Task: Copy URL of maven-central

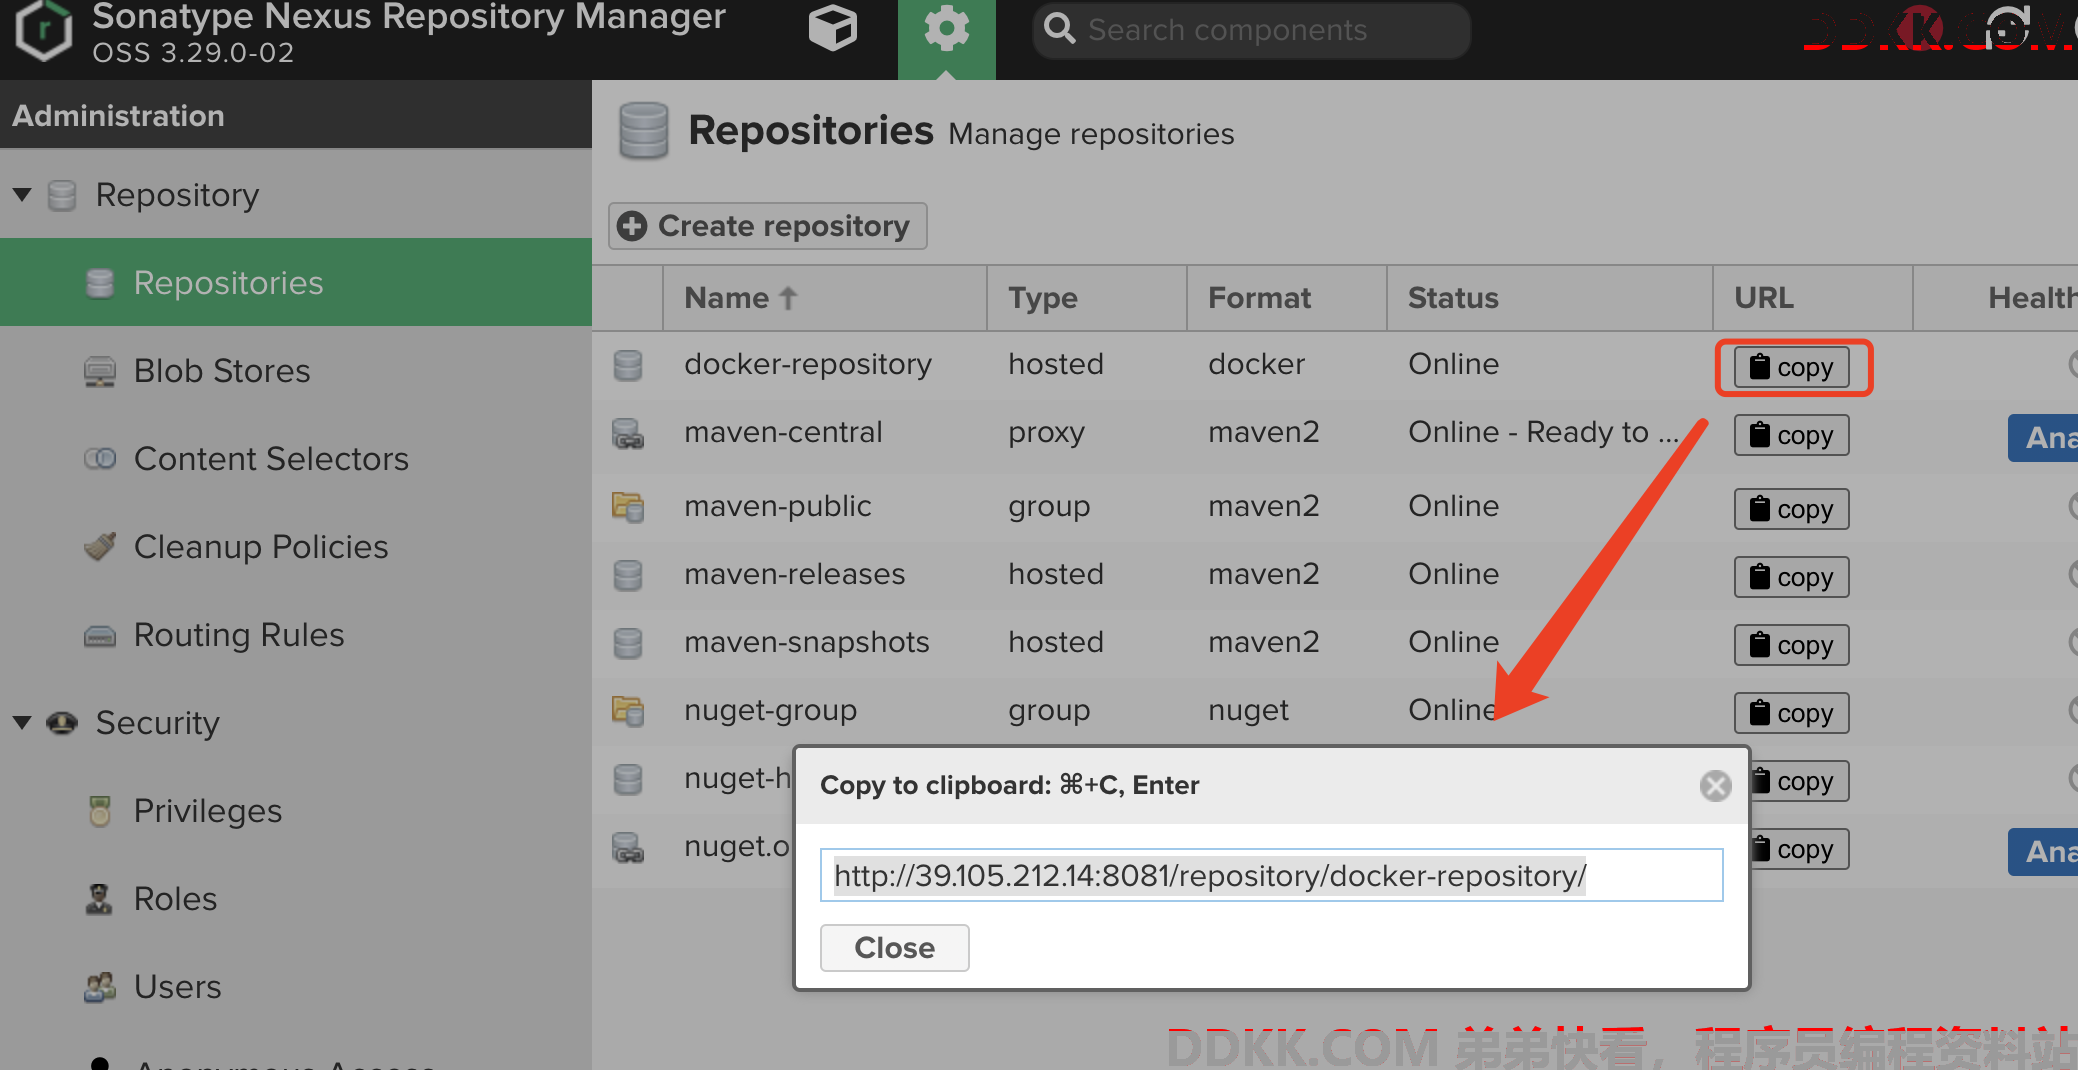Action: [1791, 435]
